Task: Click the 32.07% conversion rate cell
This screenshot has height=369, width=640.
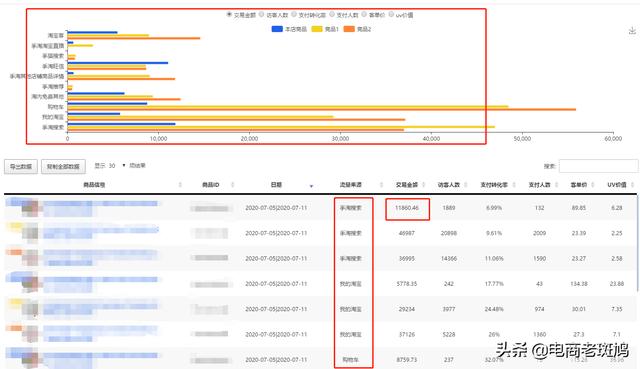Action: tap(494, 360)
